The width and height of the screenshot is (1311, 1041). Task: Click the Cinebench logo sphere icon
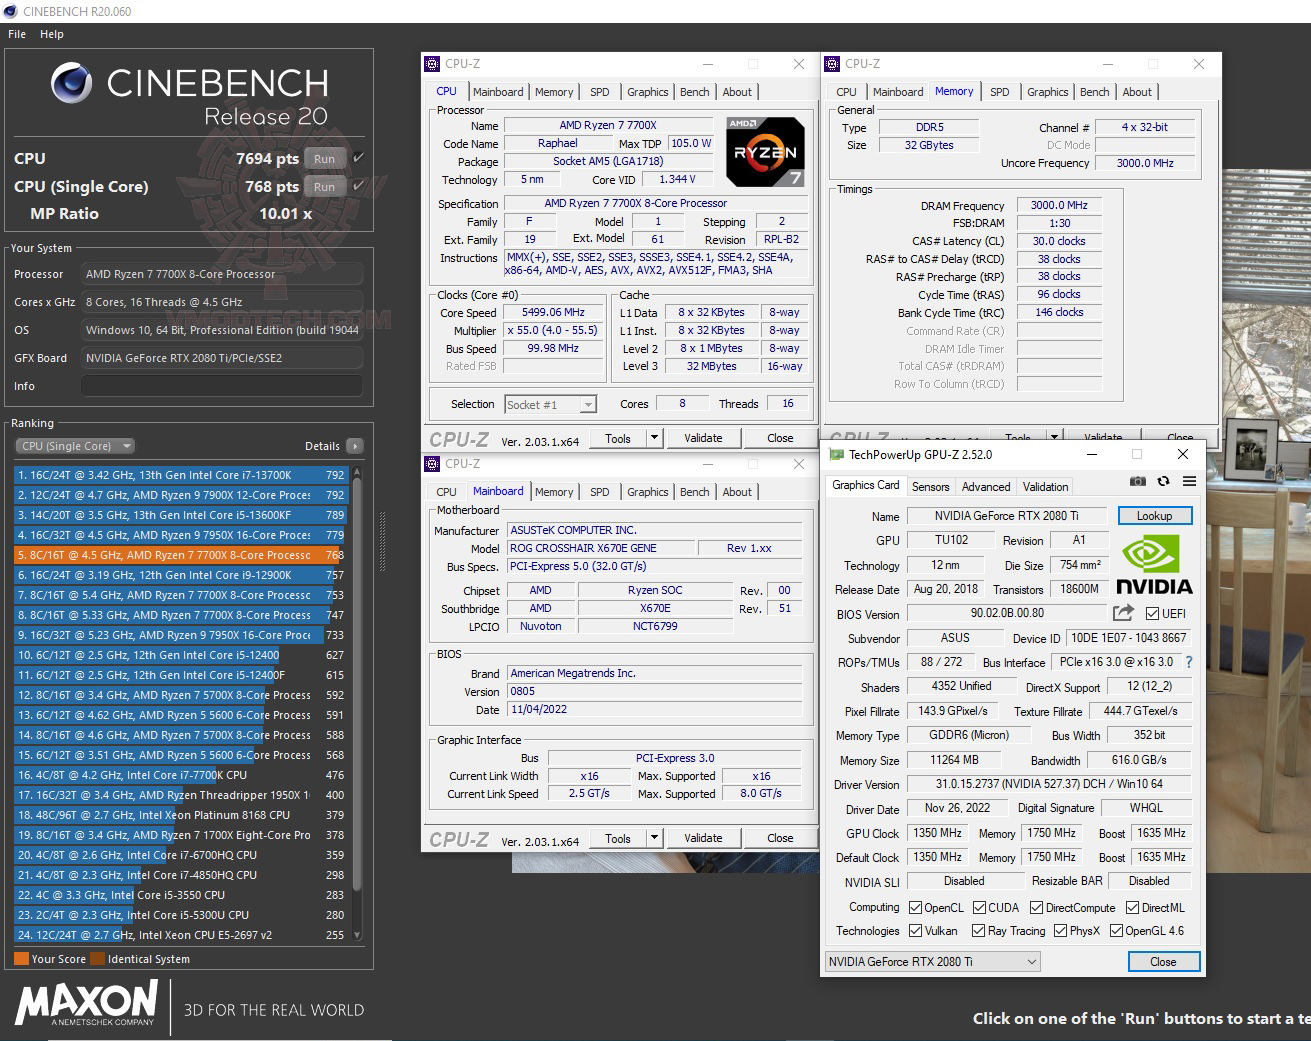pyautogui.click(x=72, y=84)
